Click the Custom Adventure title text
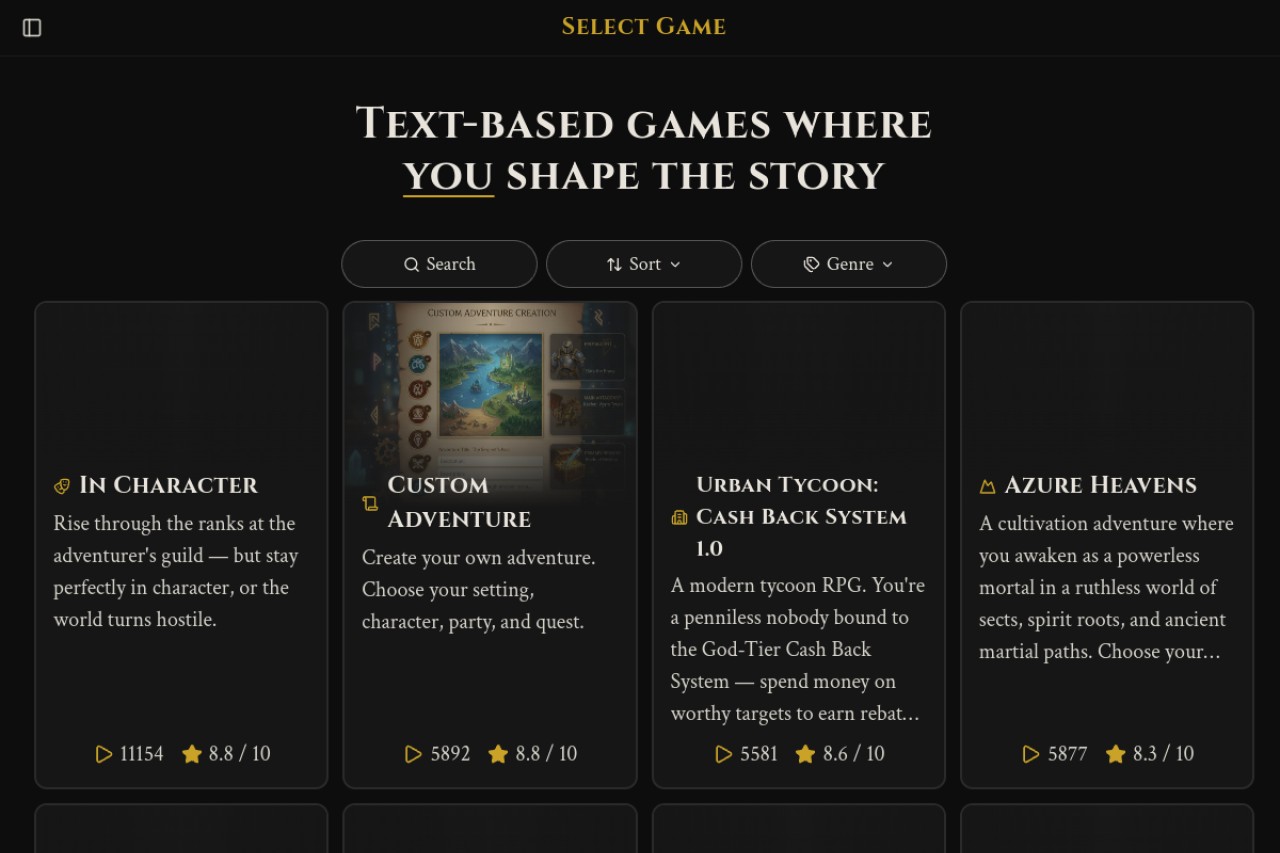This screenshot has height=853, width=1280. tap(459, 502)
